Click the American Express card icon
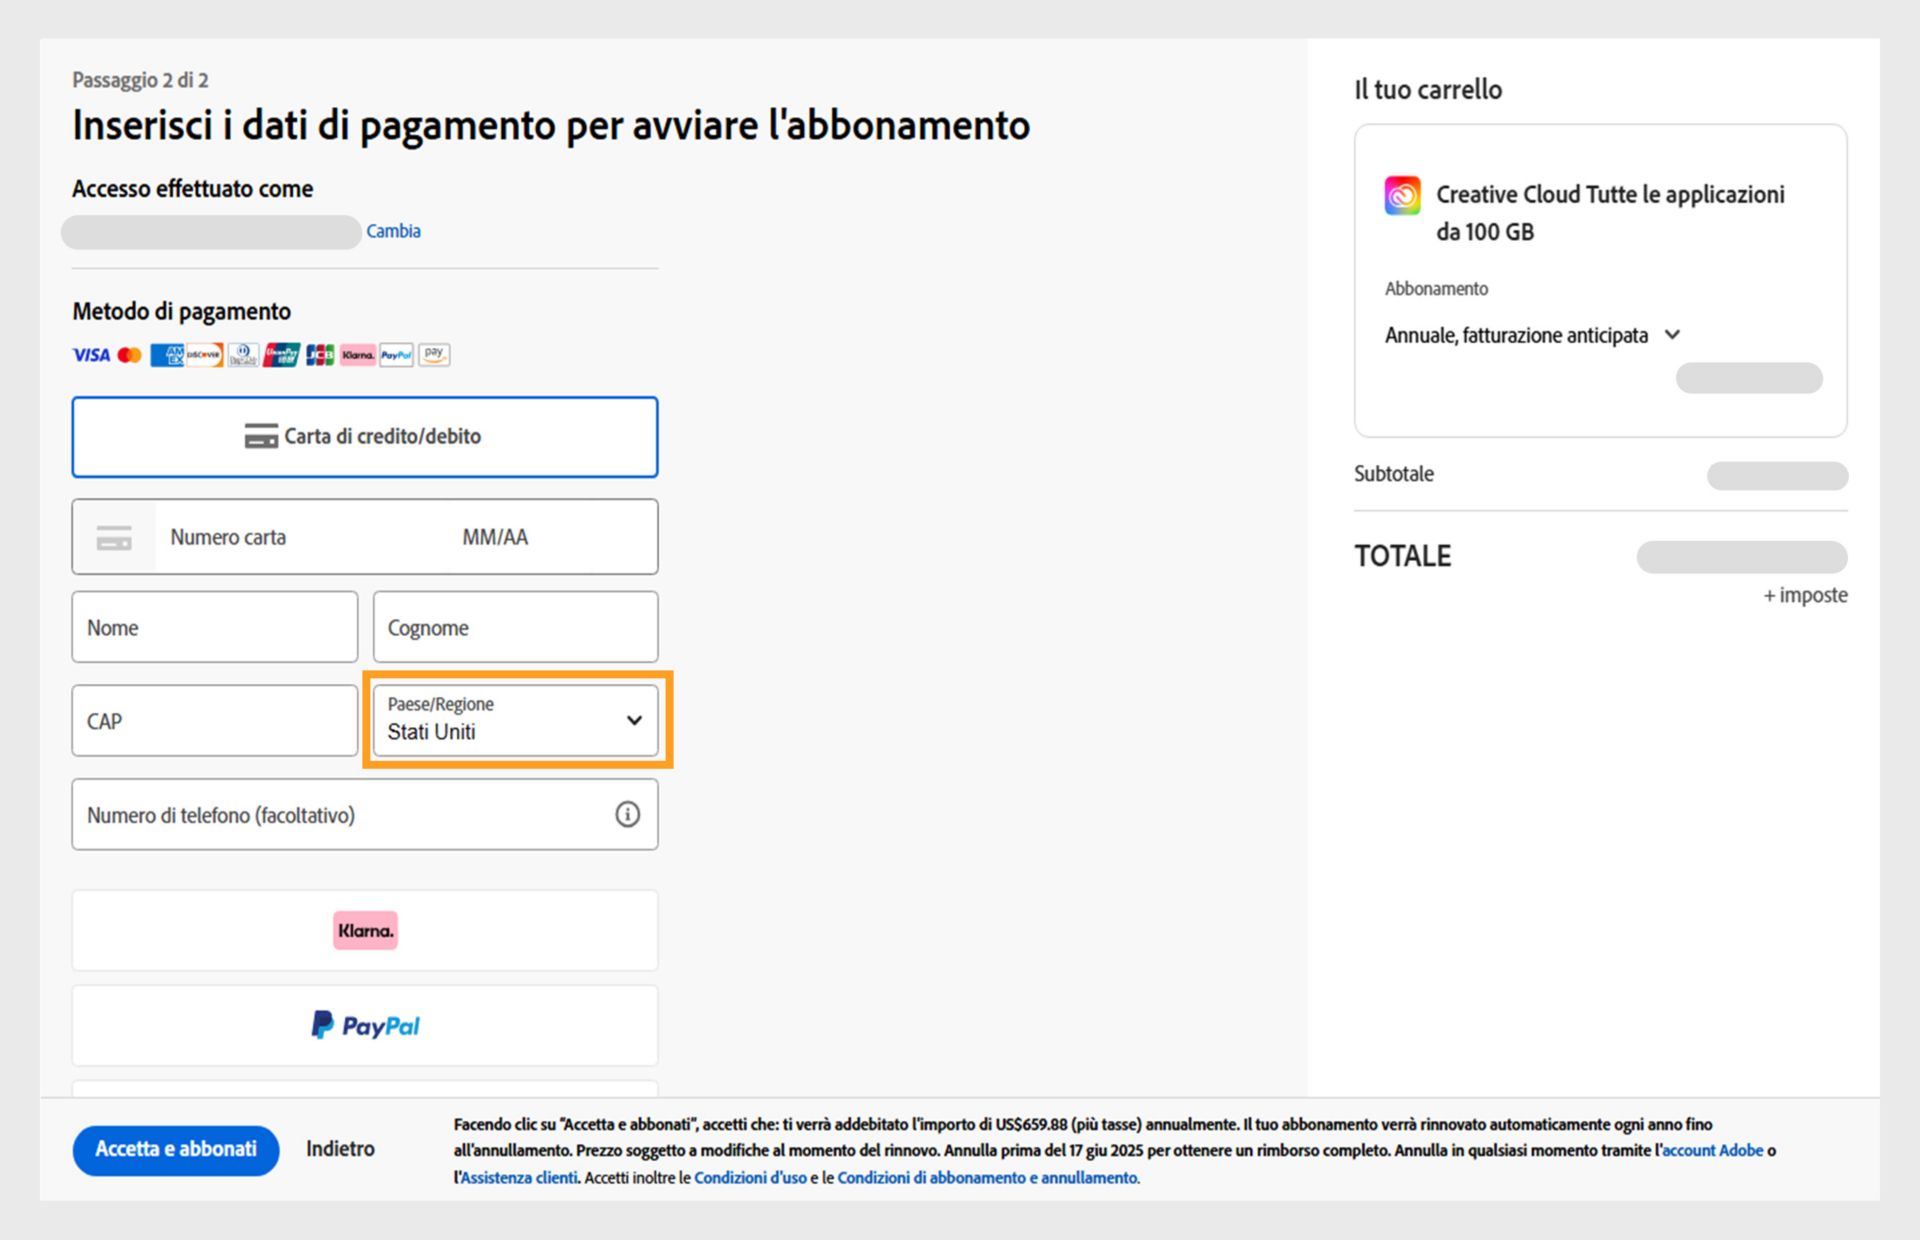 point(167,355)
